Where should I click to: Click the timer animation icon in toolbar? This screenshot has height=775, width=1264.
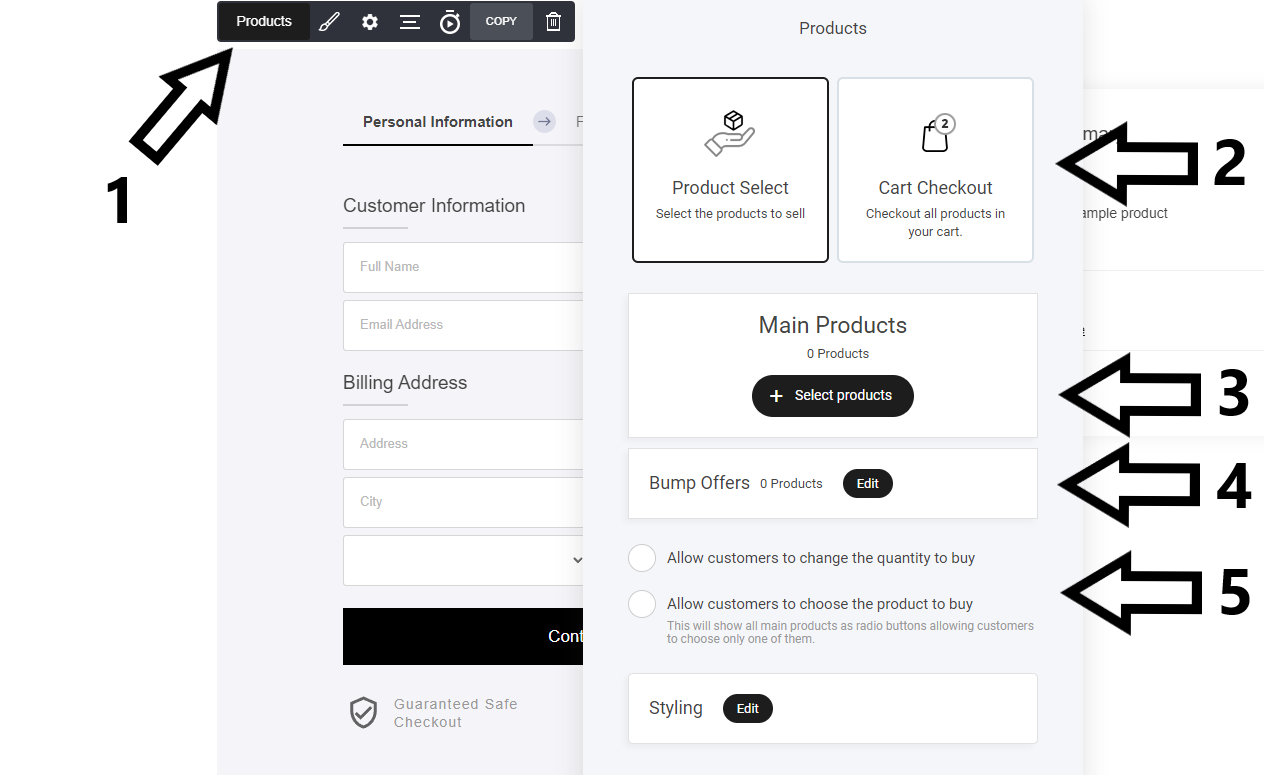coord(450,22)
